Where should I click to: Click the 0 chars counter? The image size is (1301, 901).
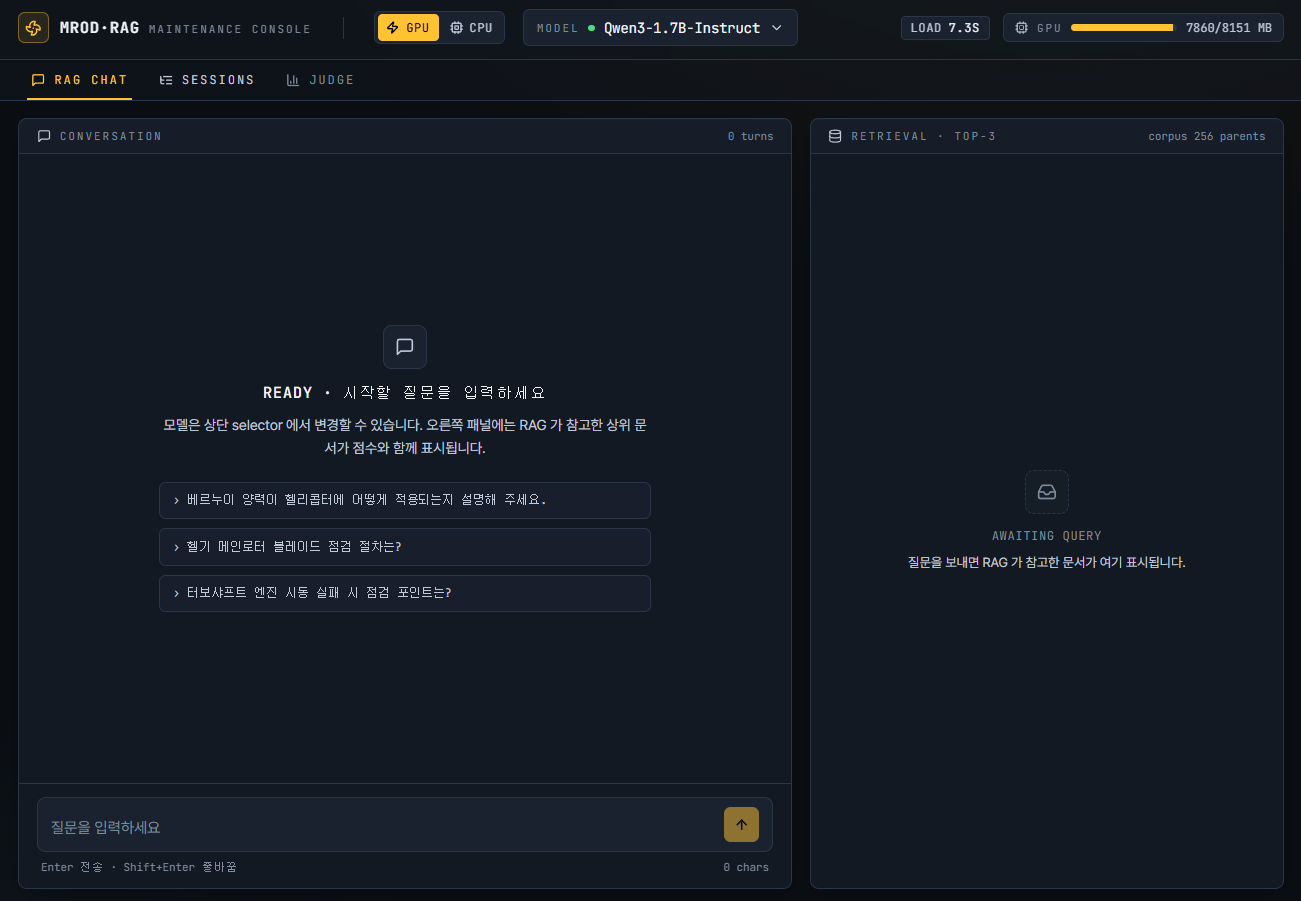tap(746, 867)
